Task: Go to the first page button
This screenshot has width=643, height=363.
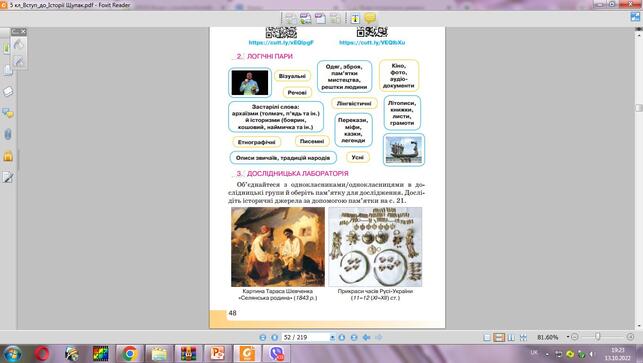Action: pos(263,337)
